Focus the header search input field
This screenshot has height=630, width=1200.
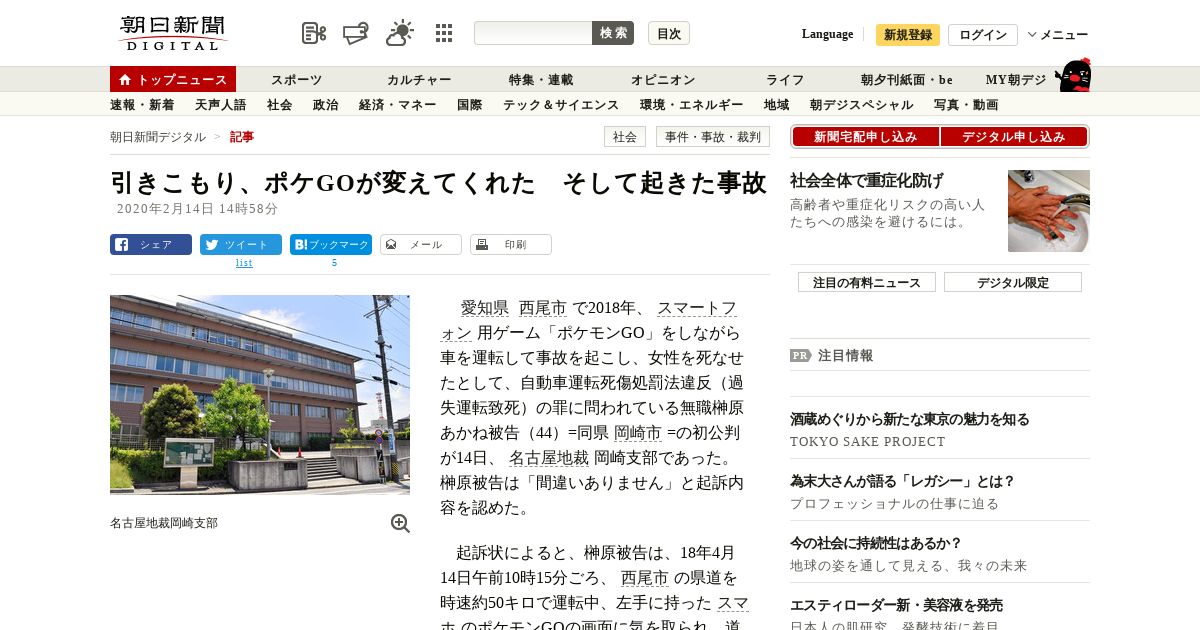coord(533,33)
